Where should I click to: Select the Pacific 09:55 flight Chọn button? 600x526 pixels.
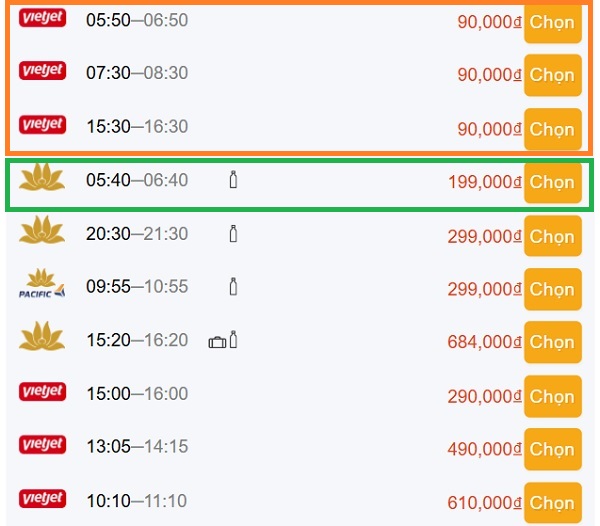point(552,290)
